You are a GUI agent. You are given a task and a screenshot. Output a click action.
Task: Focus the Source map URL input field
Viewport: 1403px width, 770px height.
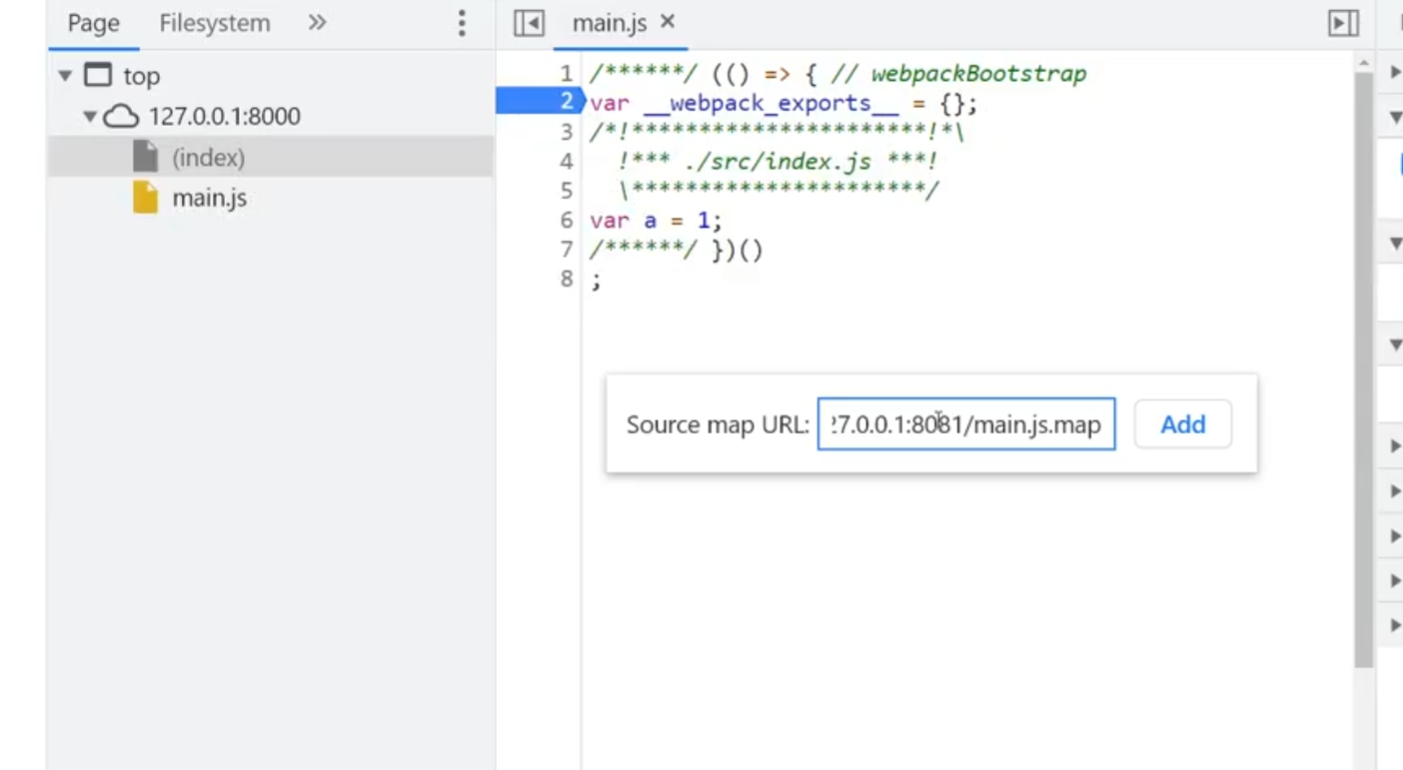pos(965,424)
